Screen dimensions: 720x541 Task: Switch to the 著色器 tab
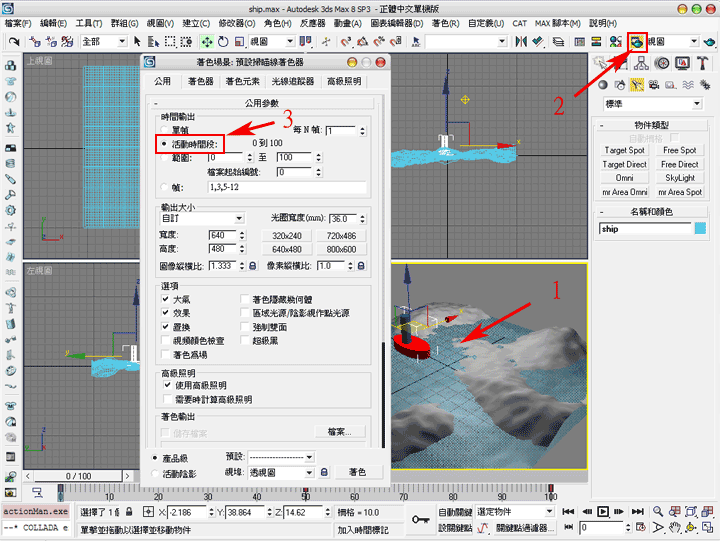201,81
